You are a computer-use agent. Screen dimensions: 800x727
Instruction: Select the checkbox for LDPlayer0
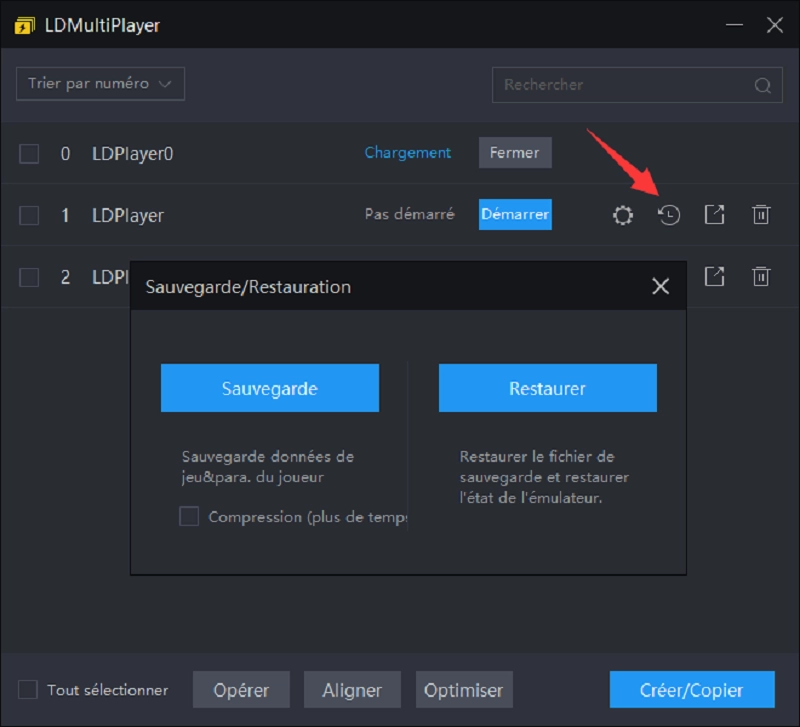click(30, 152)
